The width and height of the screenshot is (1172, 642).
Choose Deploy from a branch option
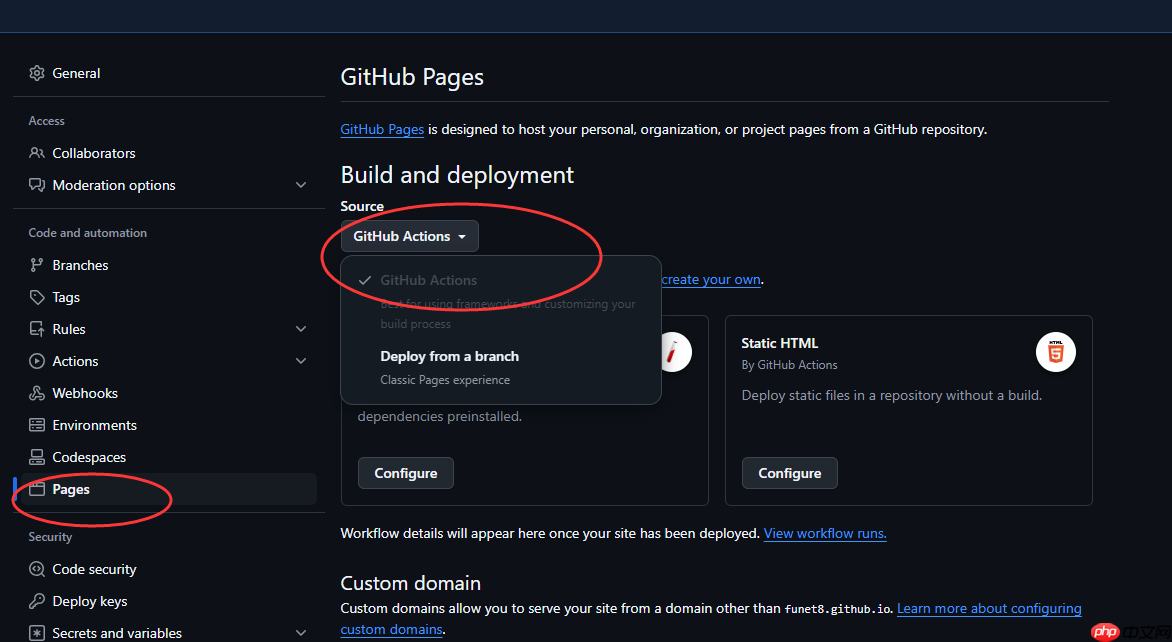point(449,357)
